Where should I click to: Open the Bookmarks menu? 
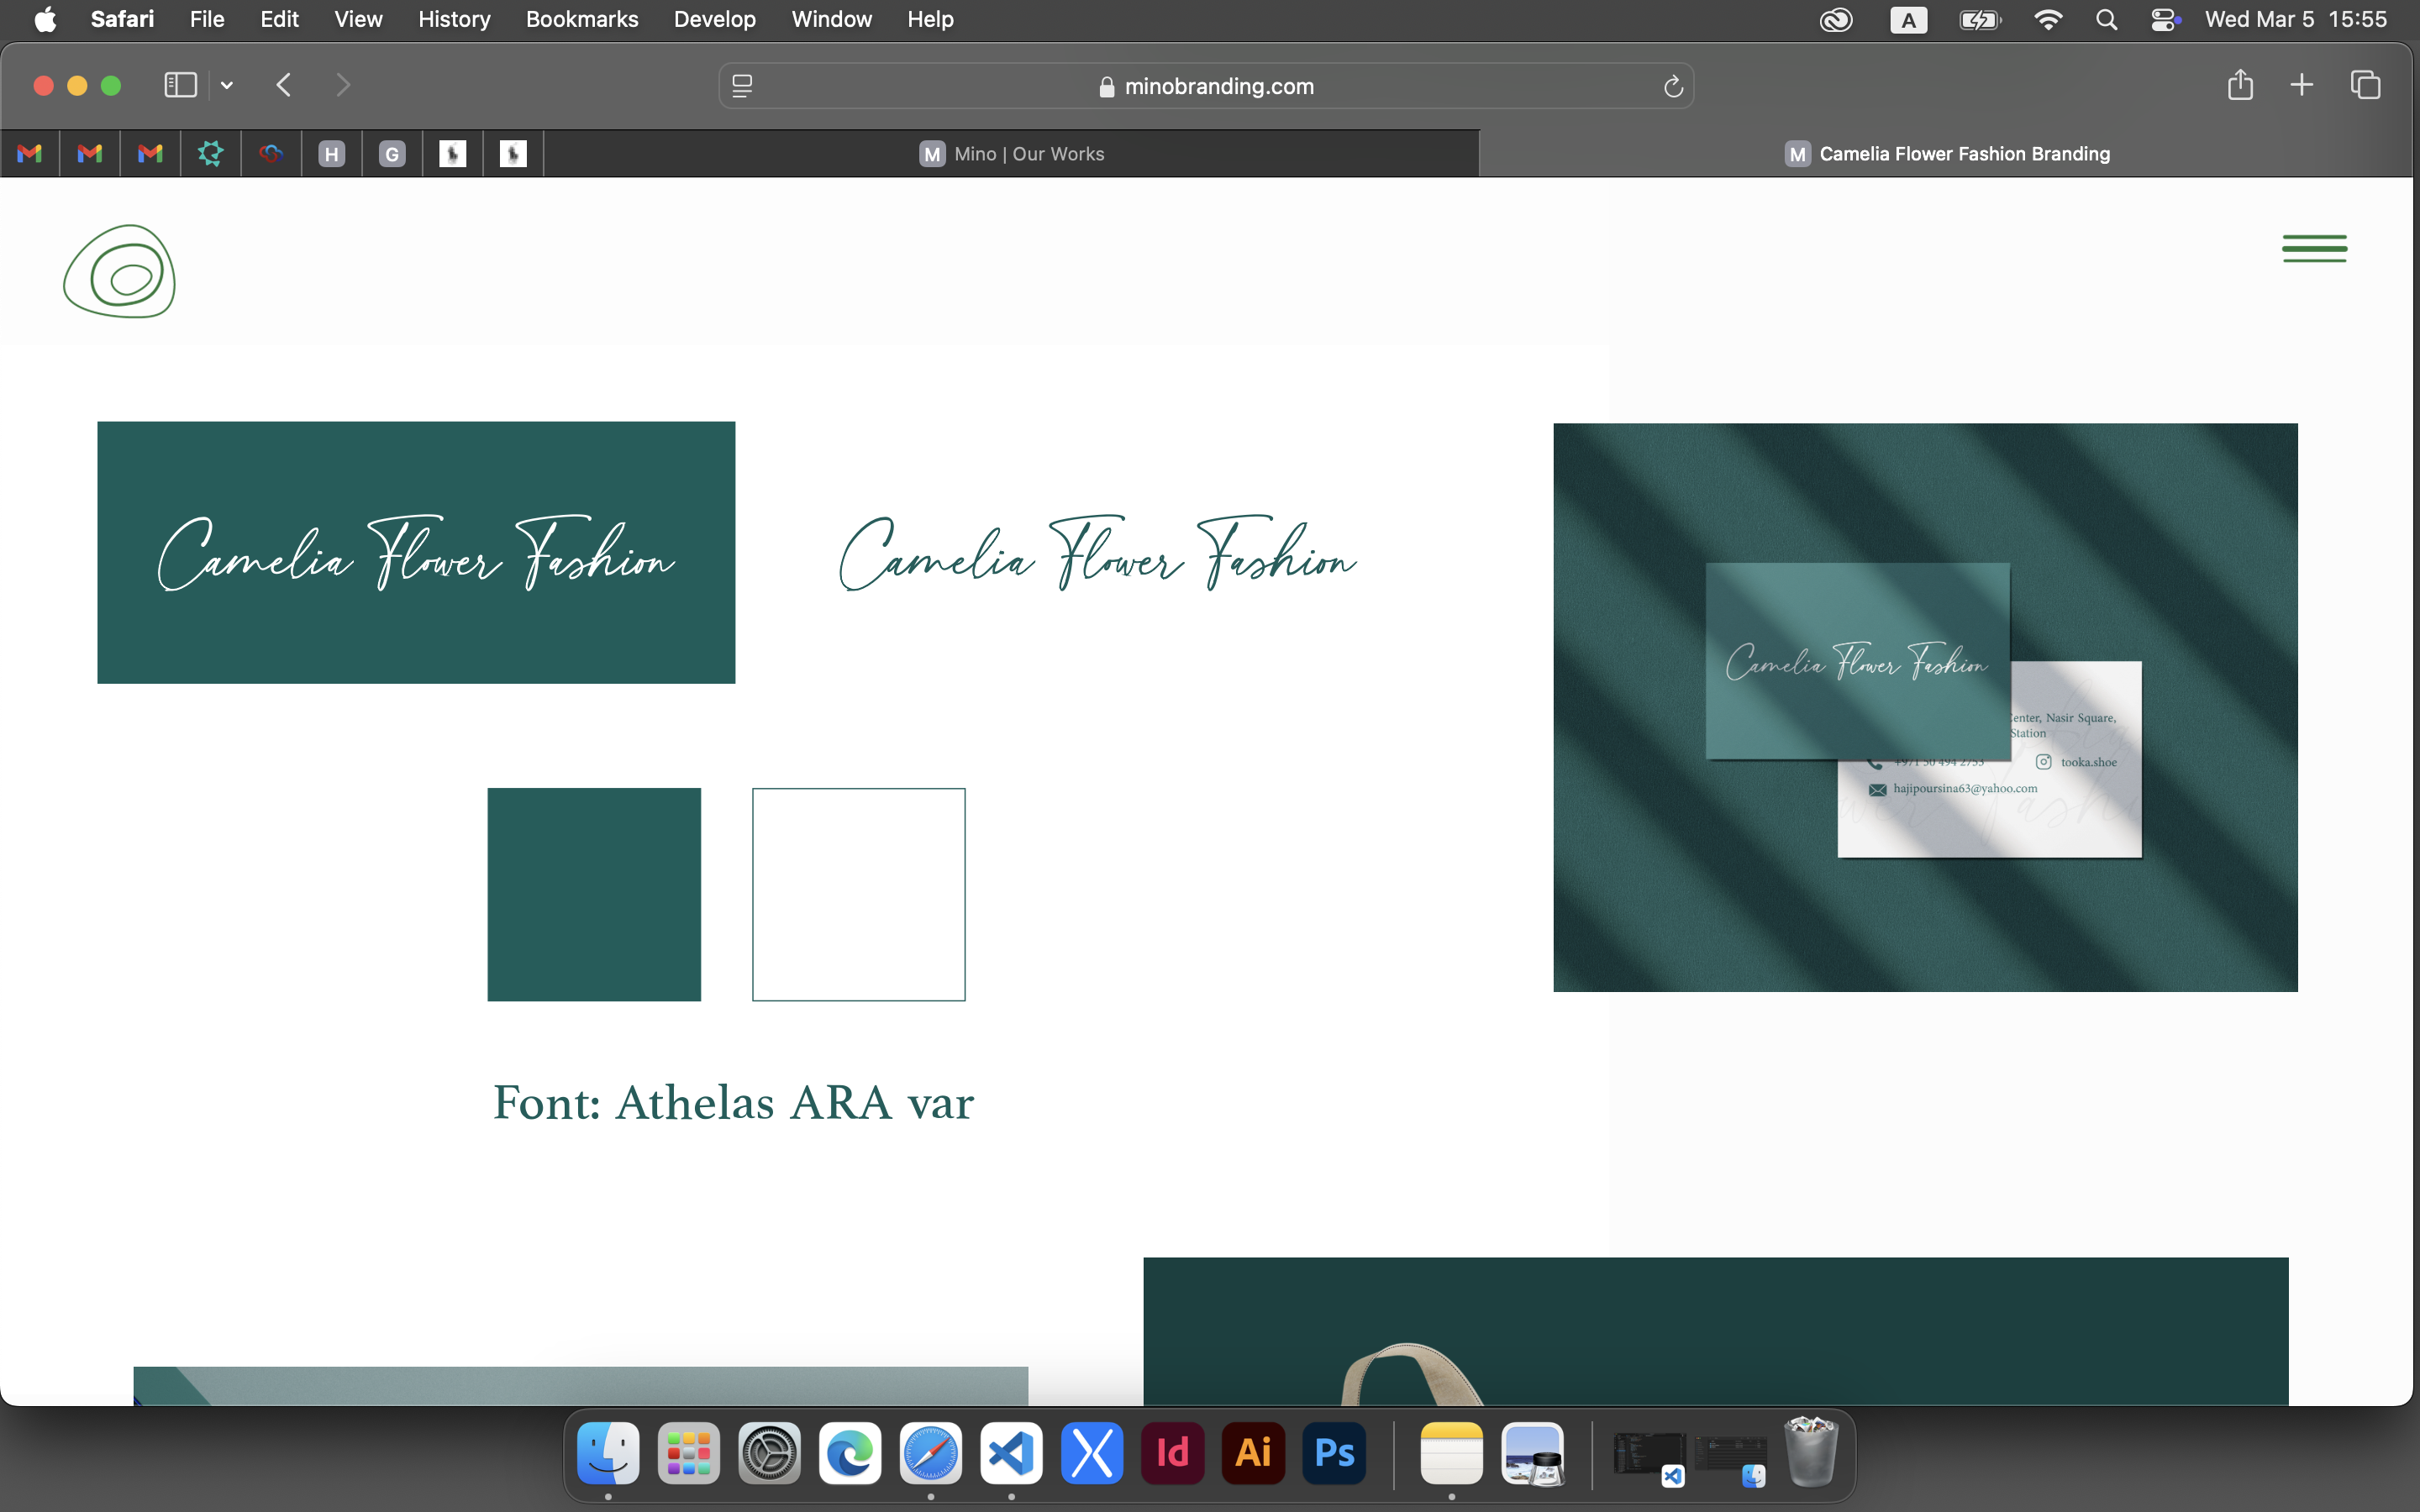[582, 19]
